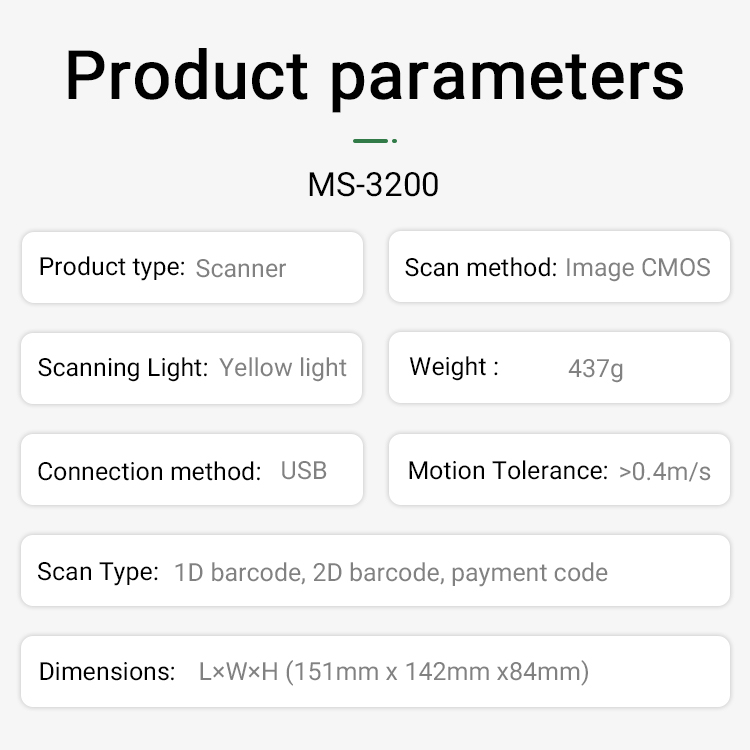Click the "Scanner" value text
750x750 pixels.
[241, 268]
